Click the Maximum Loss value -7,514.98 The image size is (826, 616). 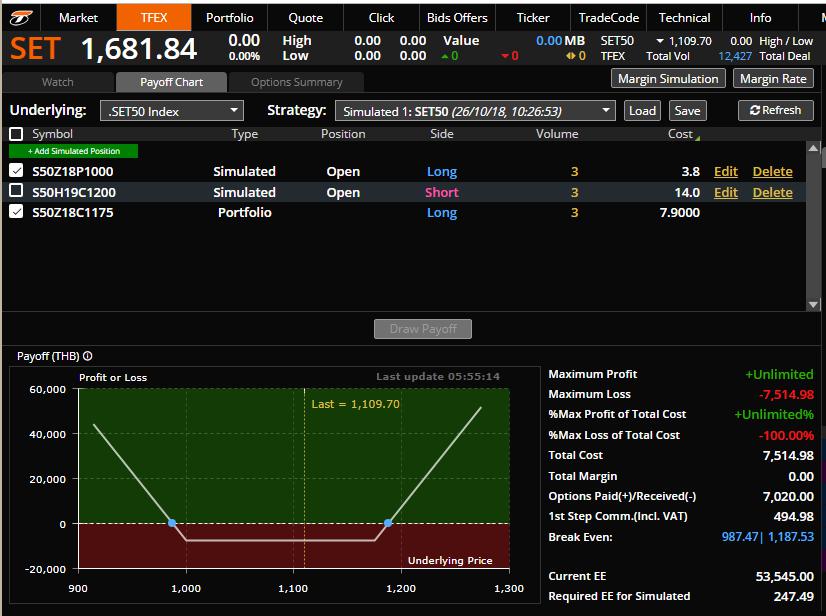(x=786, y=394)
